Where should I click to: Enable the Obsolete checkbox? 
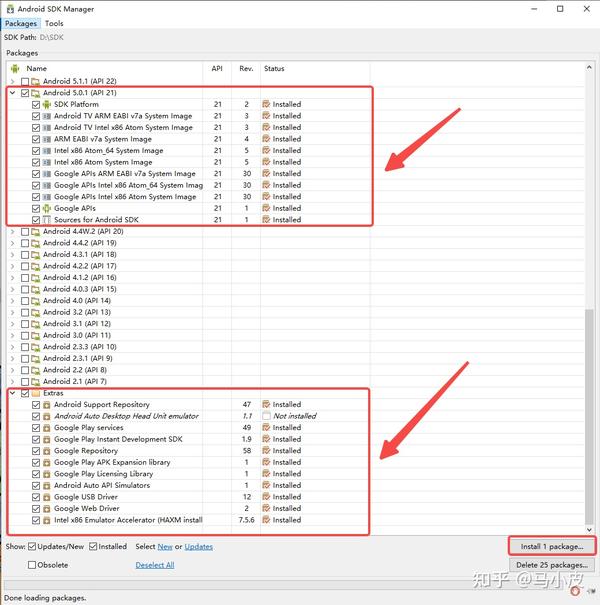pos(32,565)
